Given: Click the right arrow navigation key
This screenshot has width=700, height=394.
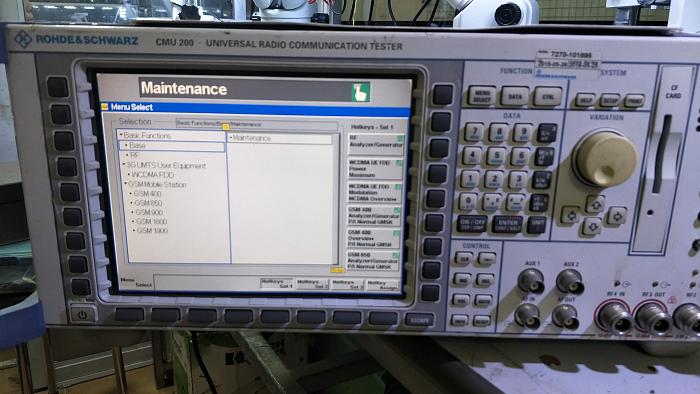Looking at the screenshot, I should (617, 216).
